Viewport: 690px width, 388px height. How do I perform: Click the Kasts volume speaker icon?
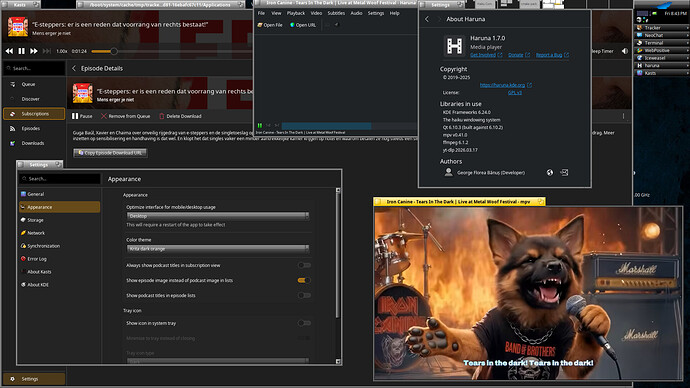coord(625,51)
